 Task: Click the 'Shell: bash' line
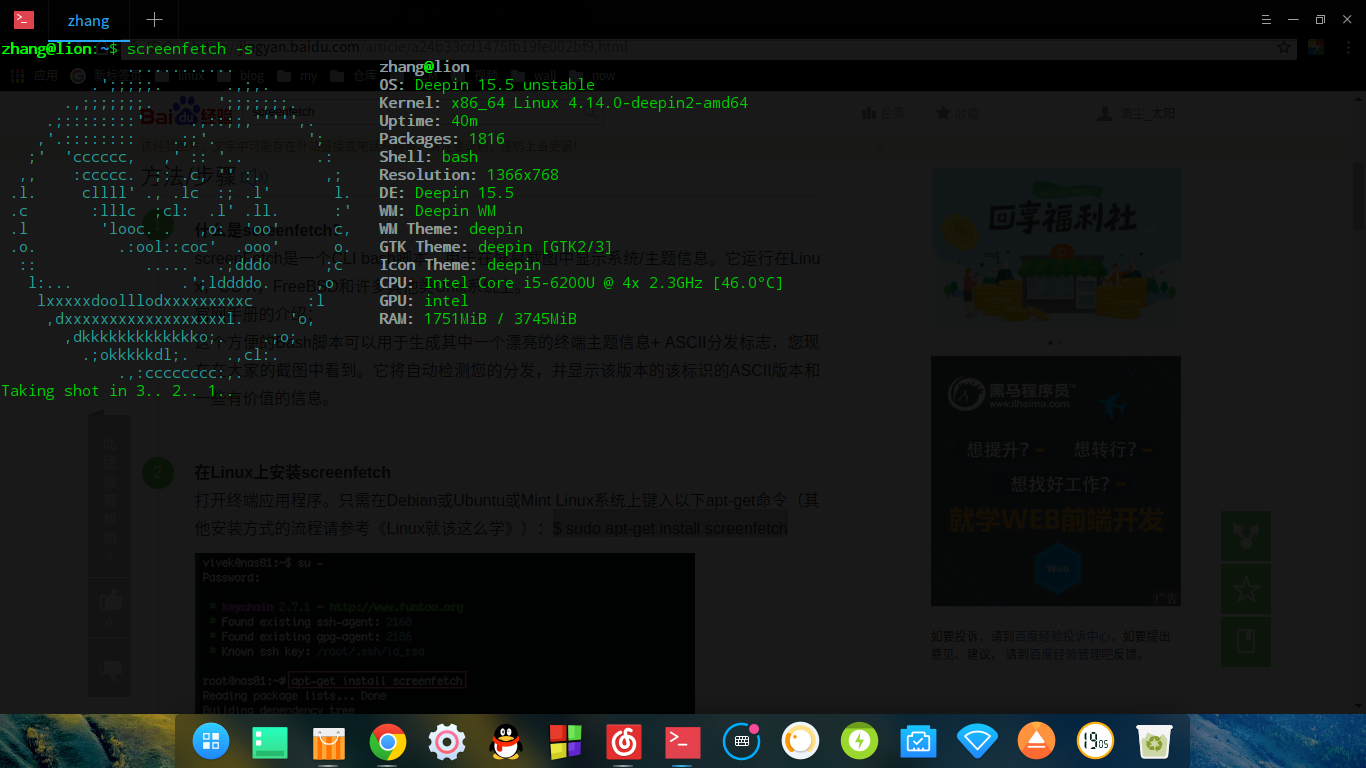point(428,157)
